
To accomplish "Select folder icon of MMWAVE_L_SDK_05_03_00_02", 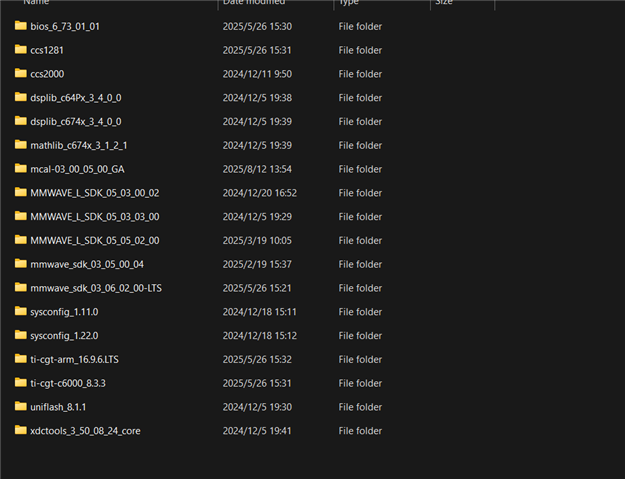I will click(21, 192).
